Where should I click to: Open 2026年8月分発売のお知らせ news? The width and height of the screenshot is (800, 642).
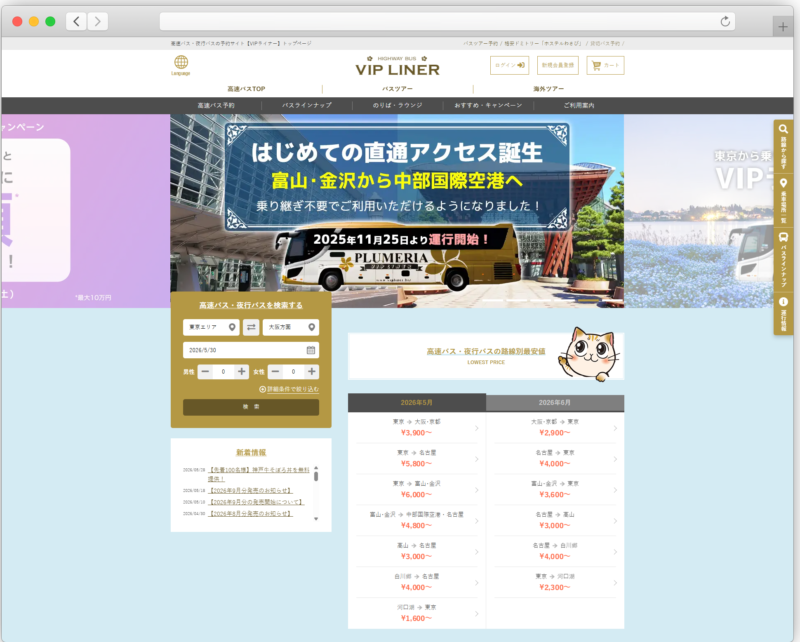251,513
